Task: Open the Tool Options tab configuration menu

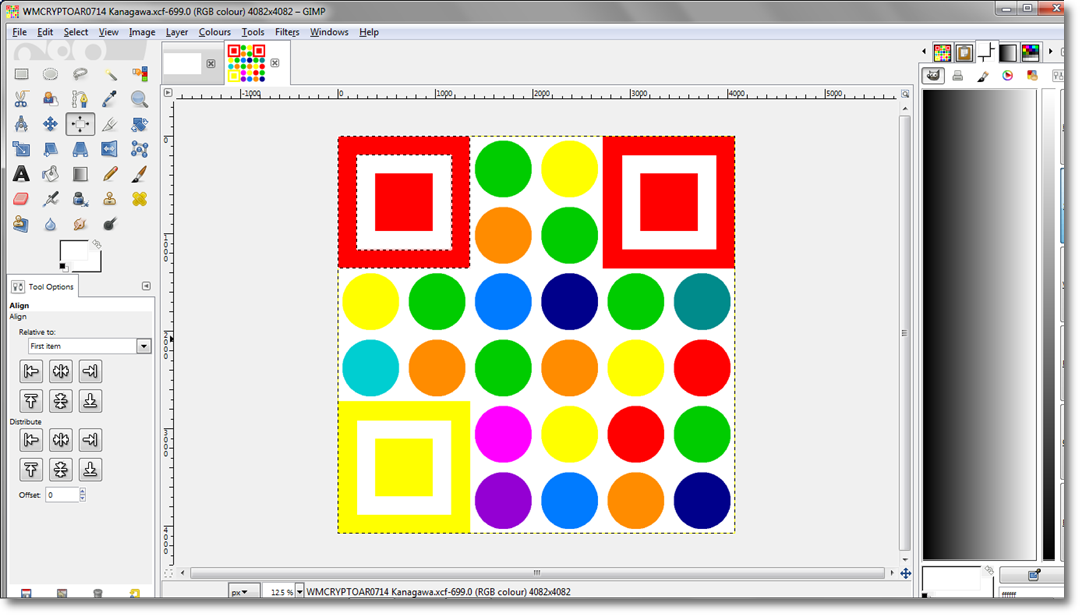Action: (146, 286)
